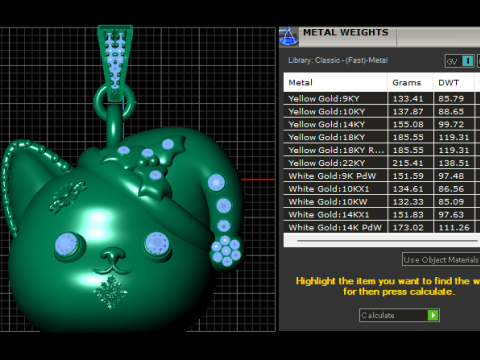The width and height of the screenshot is (480, 360).
Task: Select the Yellow Gold:10KY row
Action: [x=382, y=111]
